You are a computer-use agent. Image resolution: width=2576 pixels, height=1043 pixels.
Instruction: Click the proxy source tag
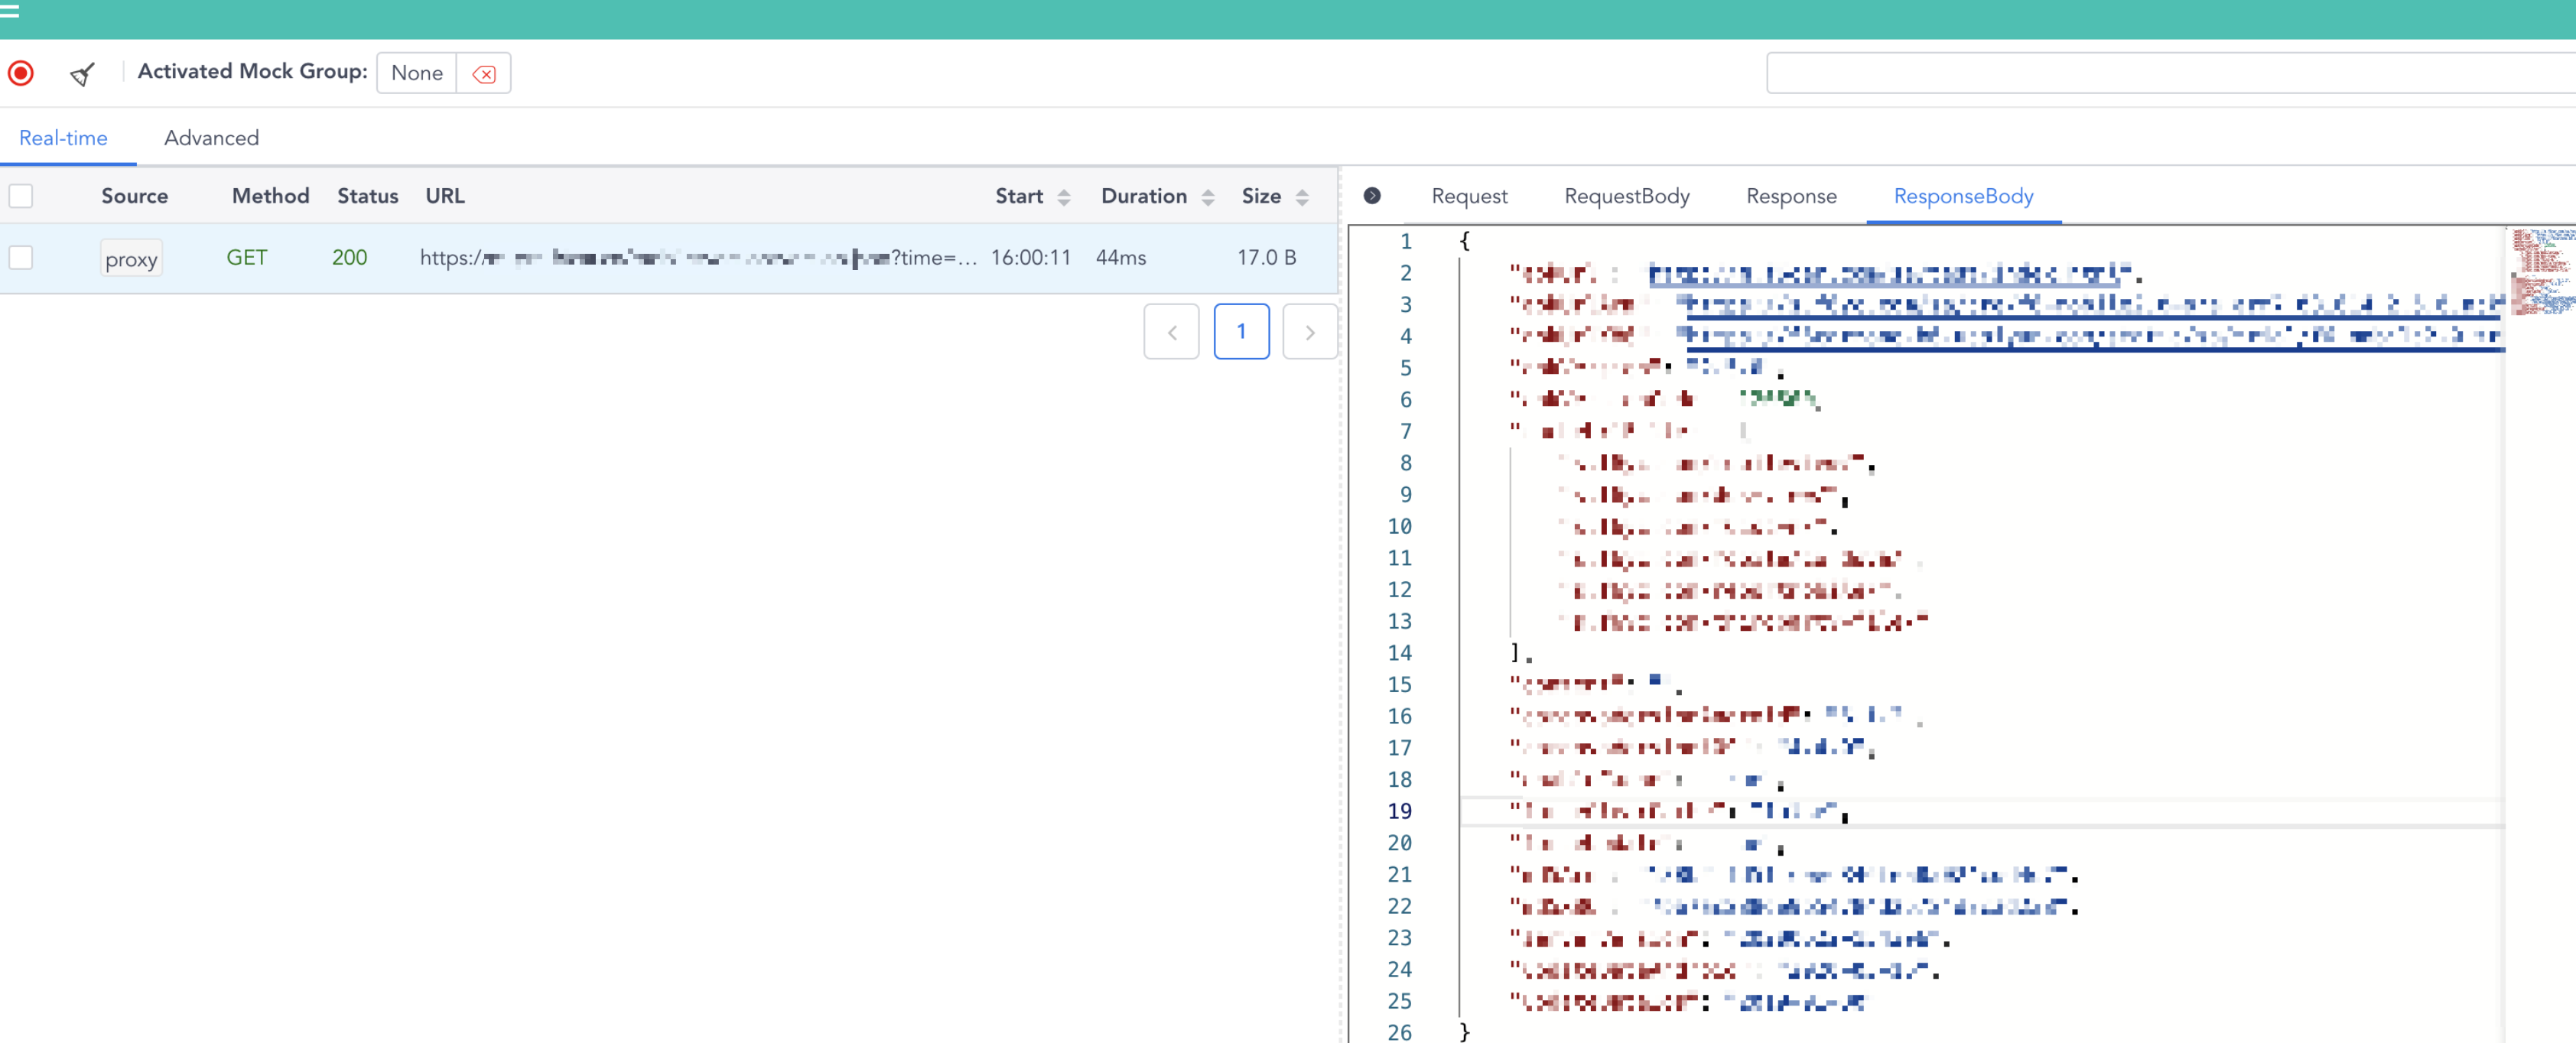(131, 259)
